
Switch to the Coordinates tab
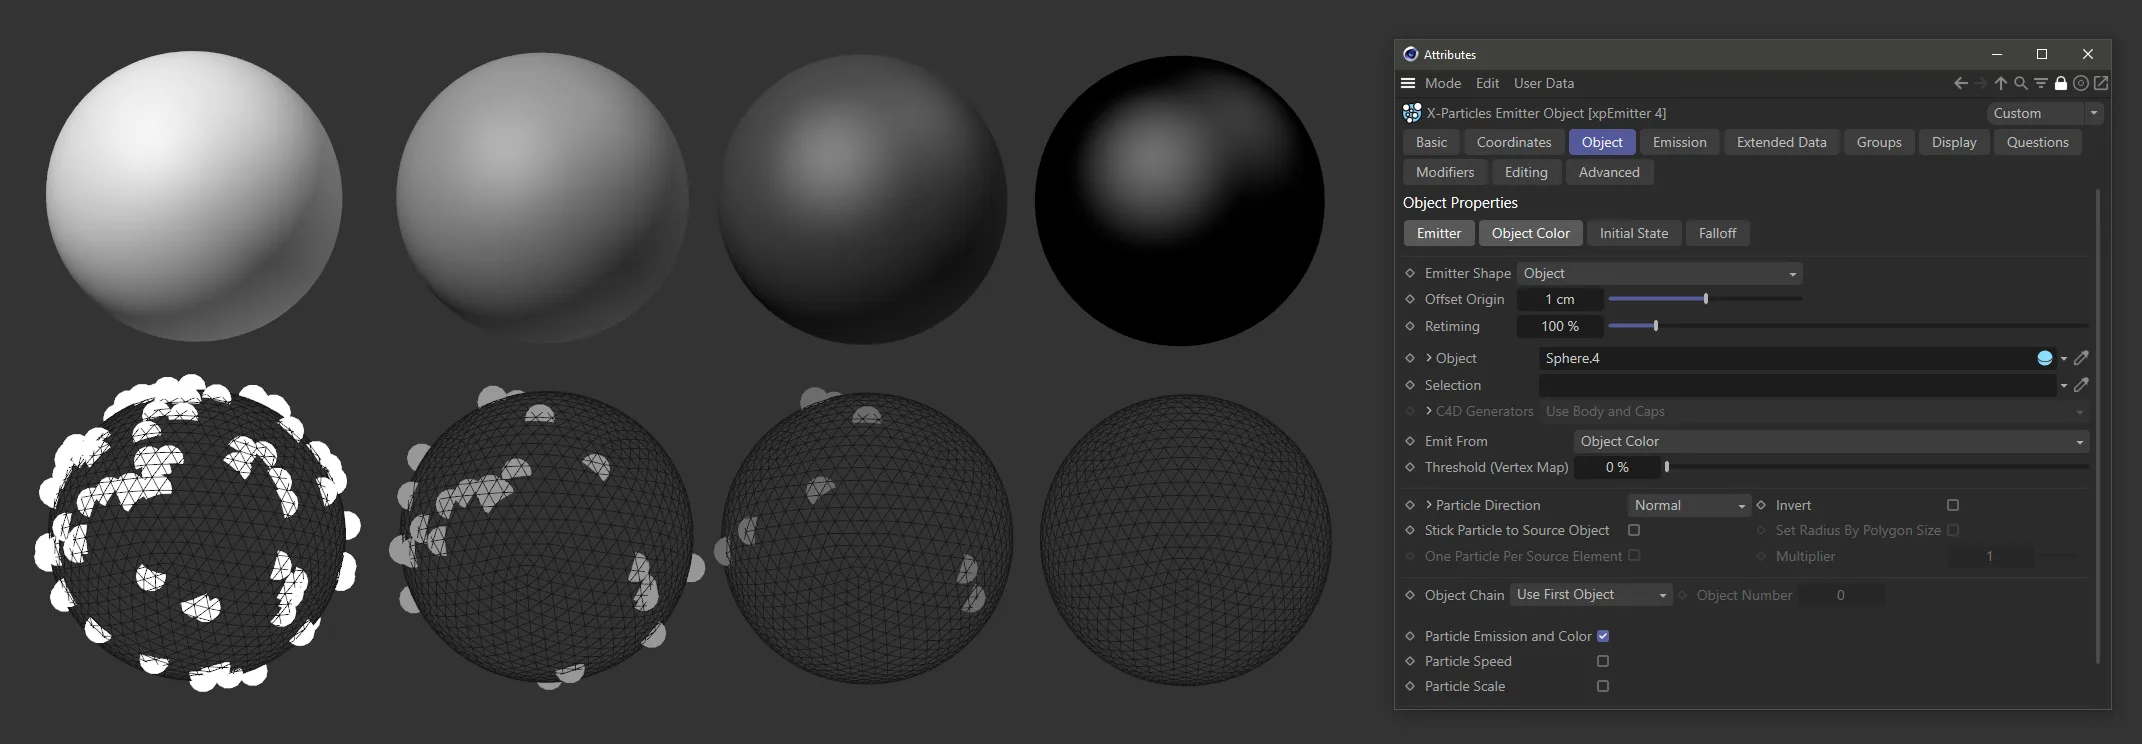click(1514, 142)
